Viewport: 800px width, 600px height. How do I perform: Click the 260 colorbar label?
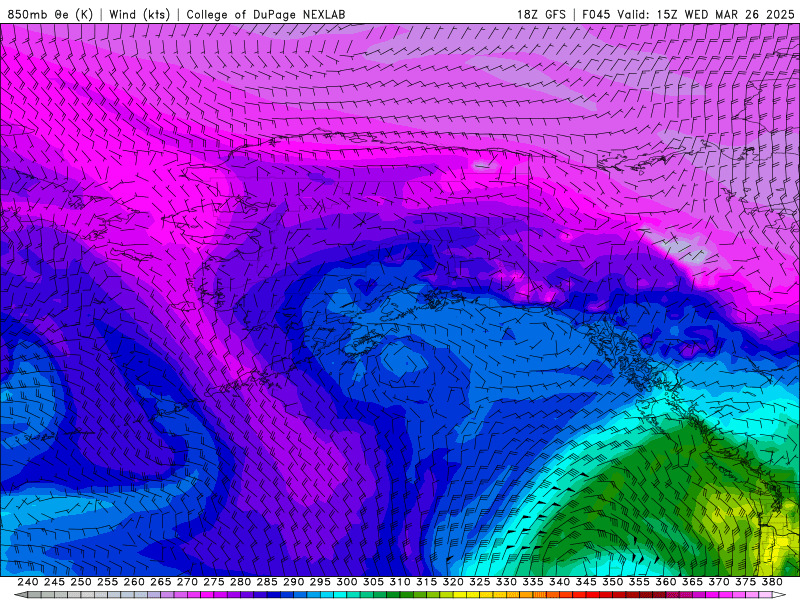pyautogui.click(x=134, y=582)
